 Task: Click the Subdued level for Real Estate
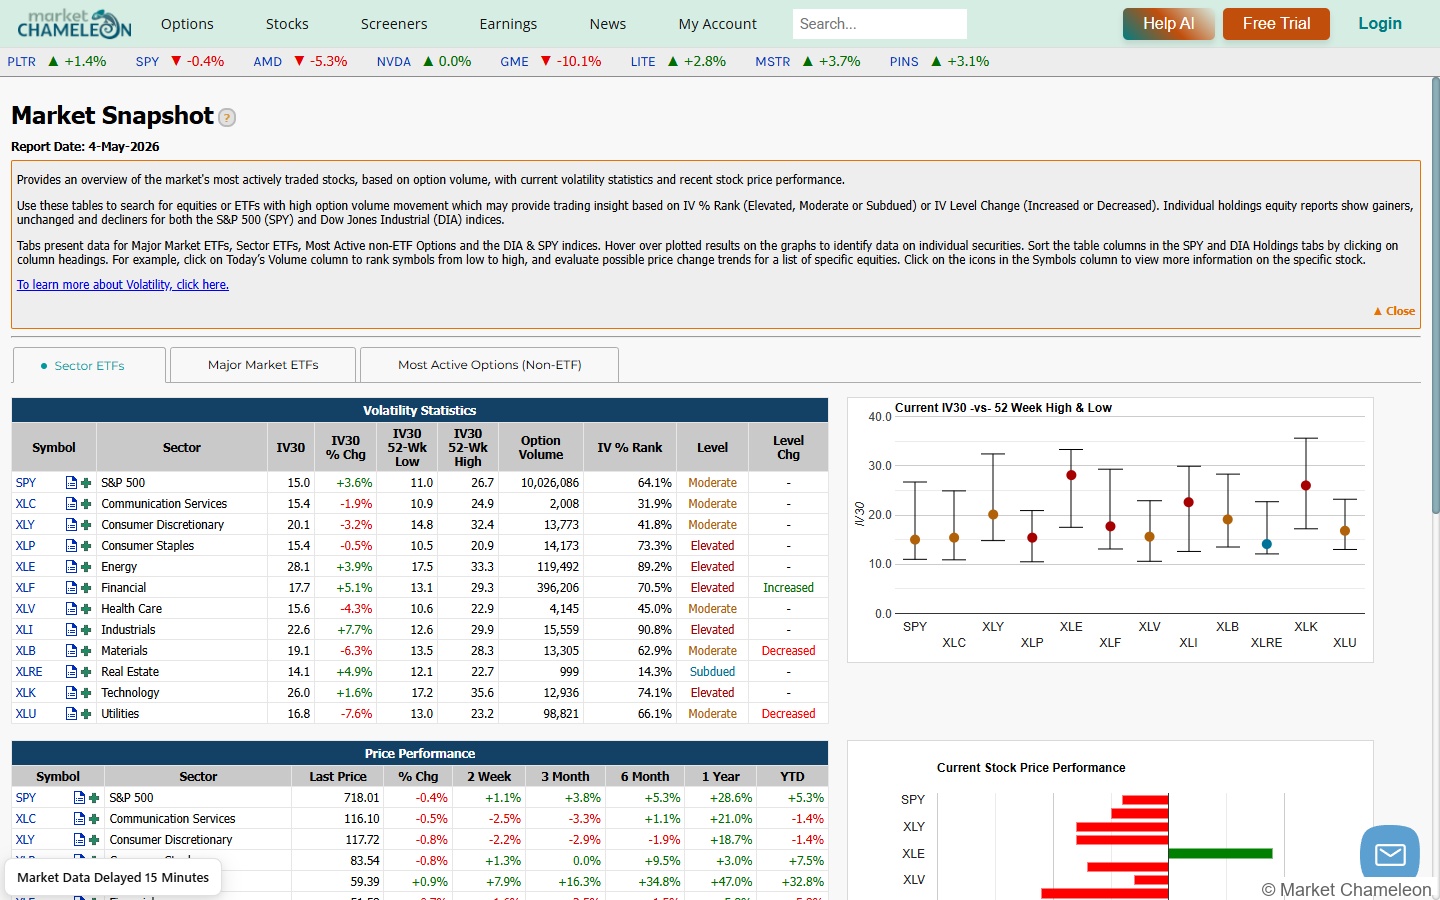[x=712, y=672]
